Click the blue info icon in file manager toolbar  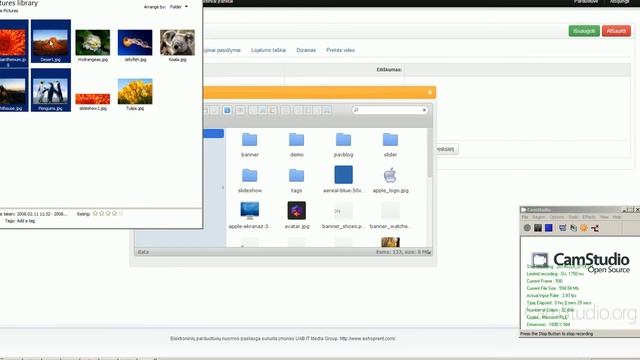227,110
